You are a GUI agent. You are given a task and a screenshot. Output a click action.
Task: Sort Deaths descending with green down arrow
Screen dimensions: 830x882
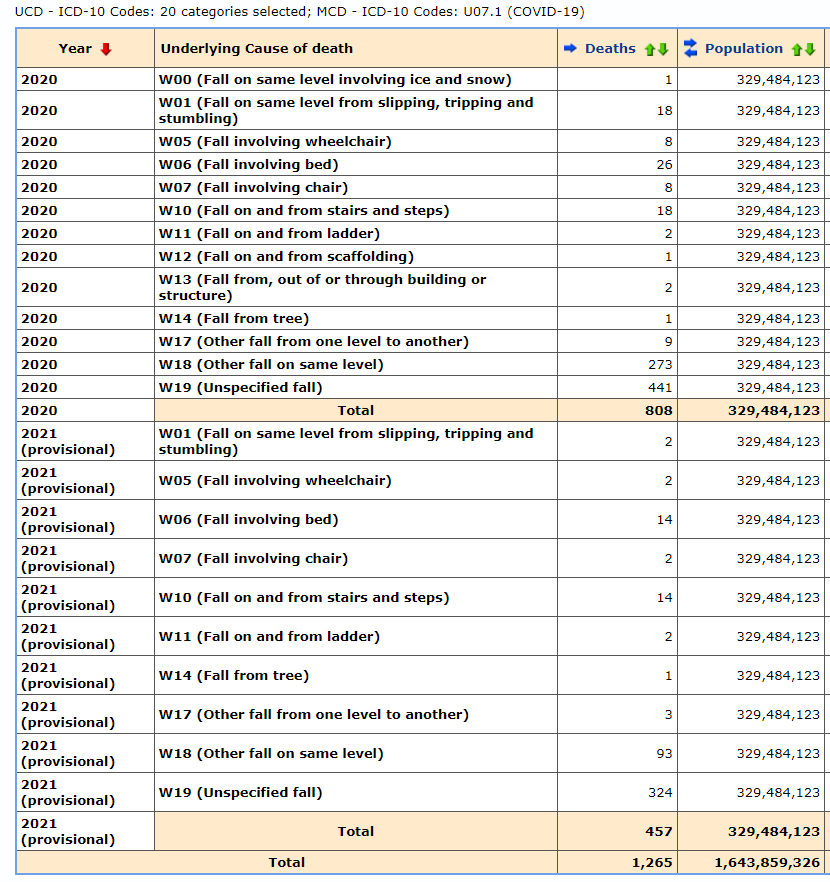click(663, 50)
